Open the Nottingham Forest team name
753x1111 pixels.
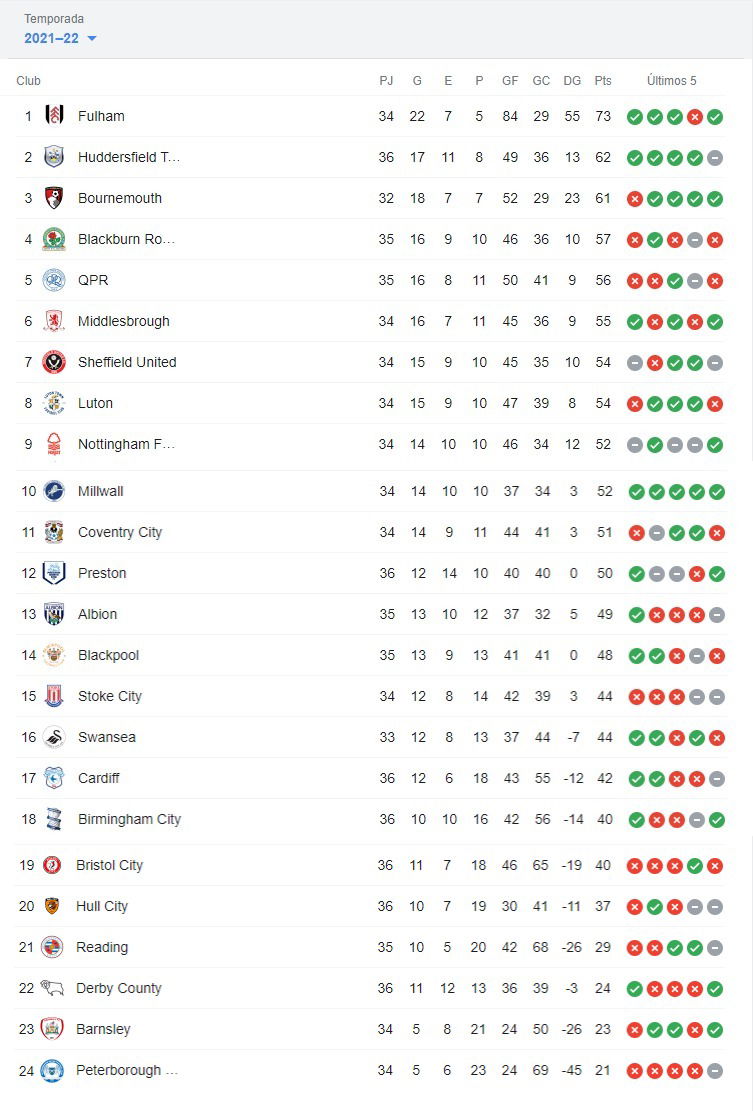pyautogui.click(x=126, y=444)
